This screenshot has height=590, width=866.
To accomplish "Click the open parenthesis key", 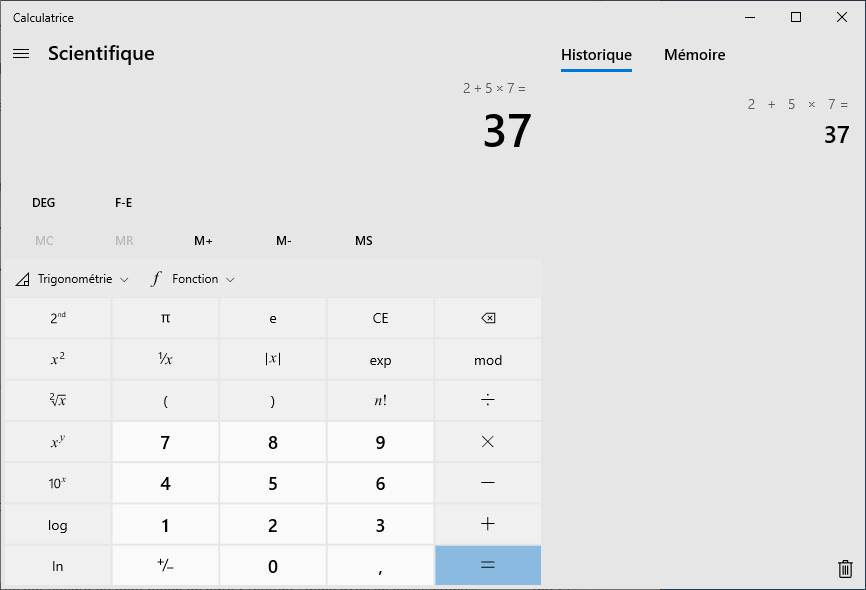I will tap(165, 400).
